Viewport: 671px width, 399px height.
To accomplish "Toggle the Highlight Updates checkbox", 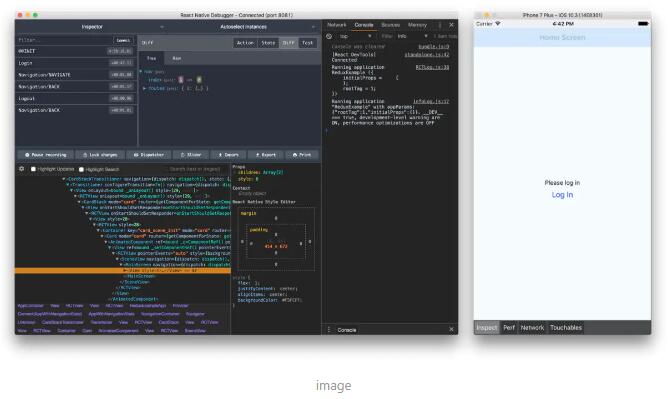I will point(33,169).
